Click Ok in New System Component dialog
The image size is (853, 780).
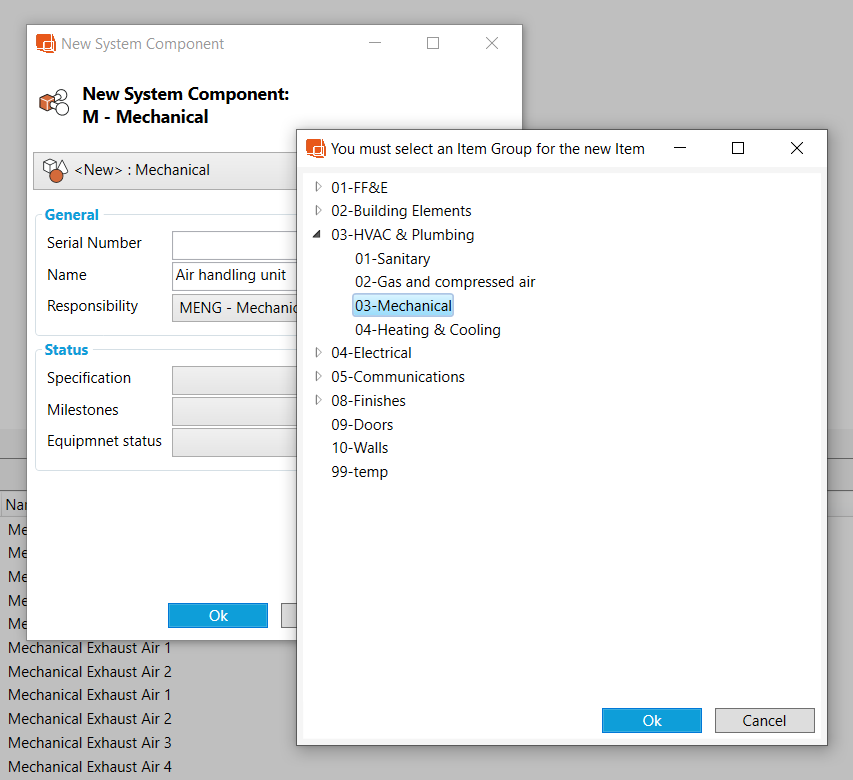217,616
